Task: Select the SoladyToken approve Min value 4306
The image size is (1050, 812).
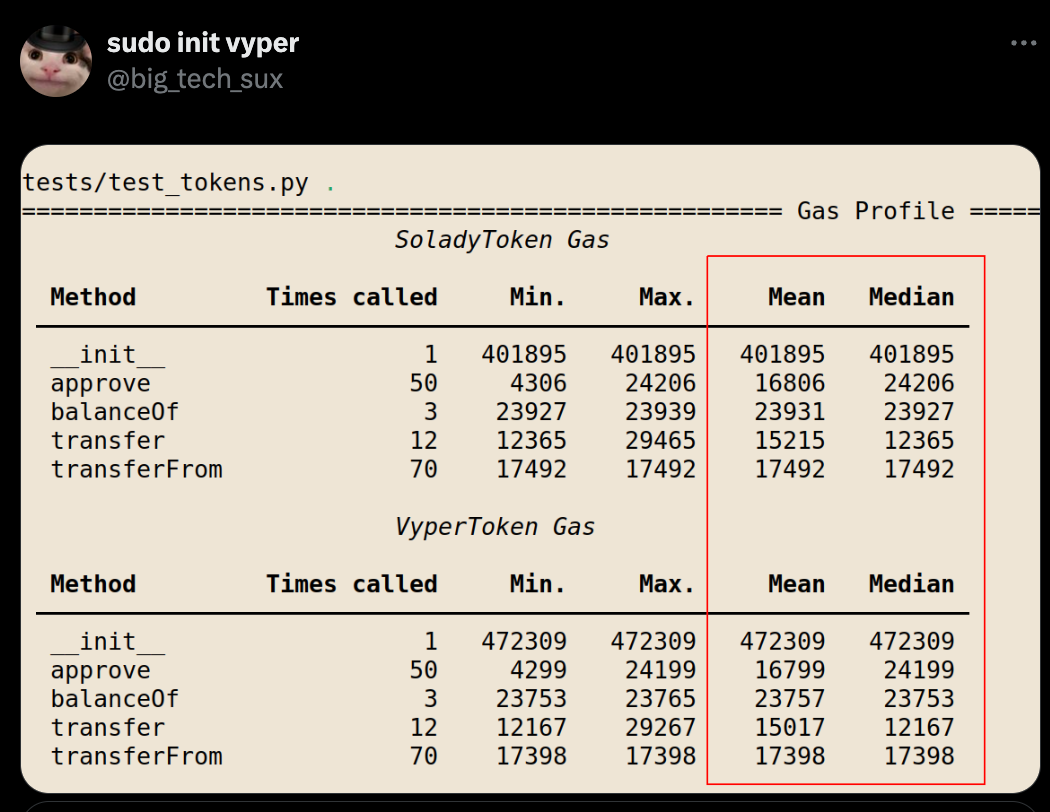Action: pos(538,383)
